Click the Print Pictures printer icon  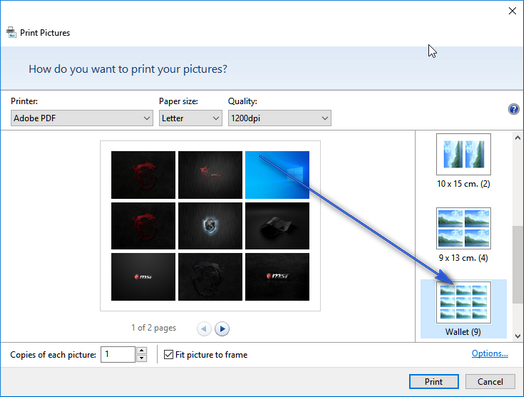tap(11, 32)
